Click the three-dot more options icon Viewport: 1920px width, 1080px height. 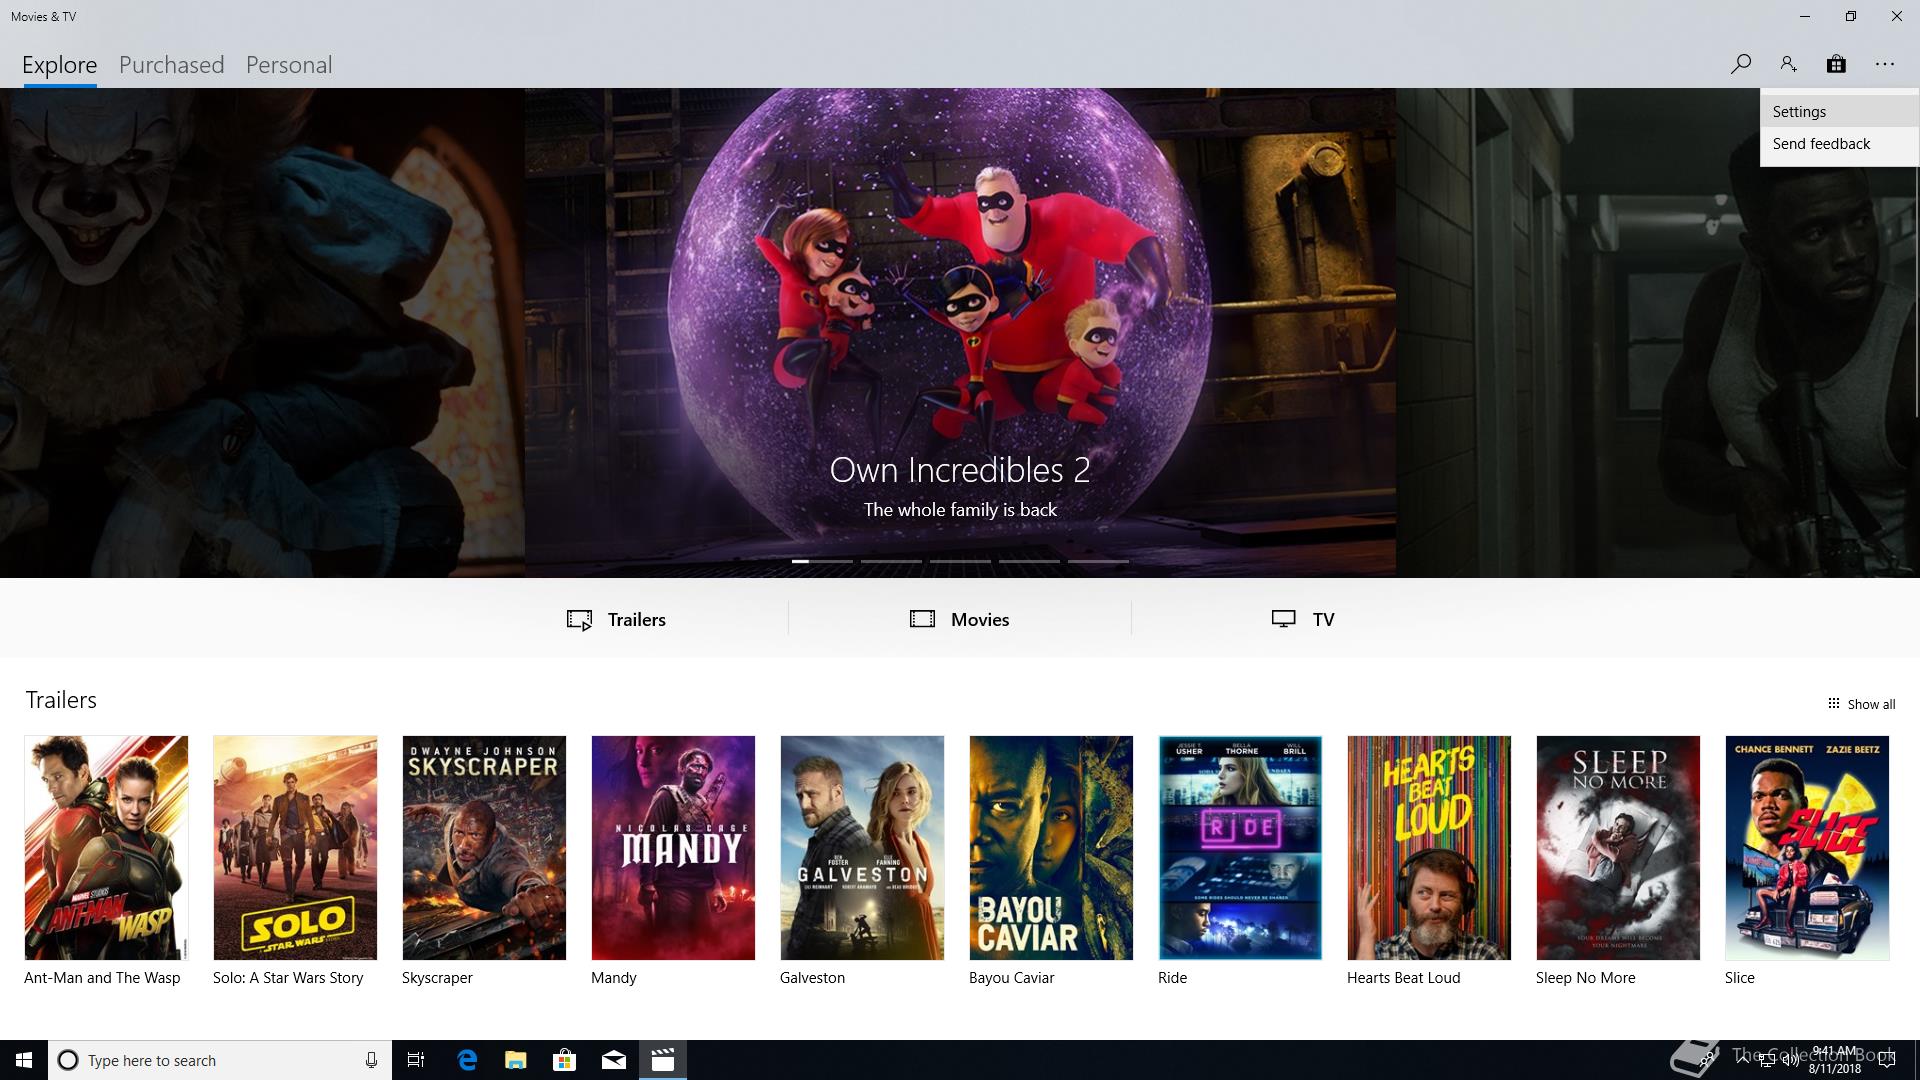(1885, 64)
